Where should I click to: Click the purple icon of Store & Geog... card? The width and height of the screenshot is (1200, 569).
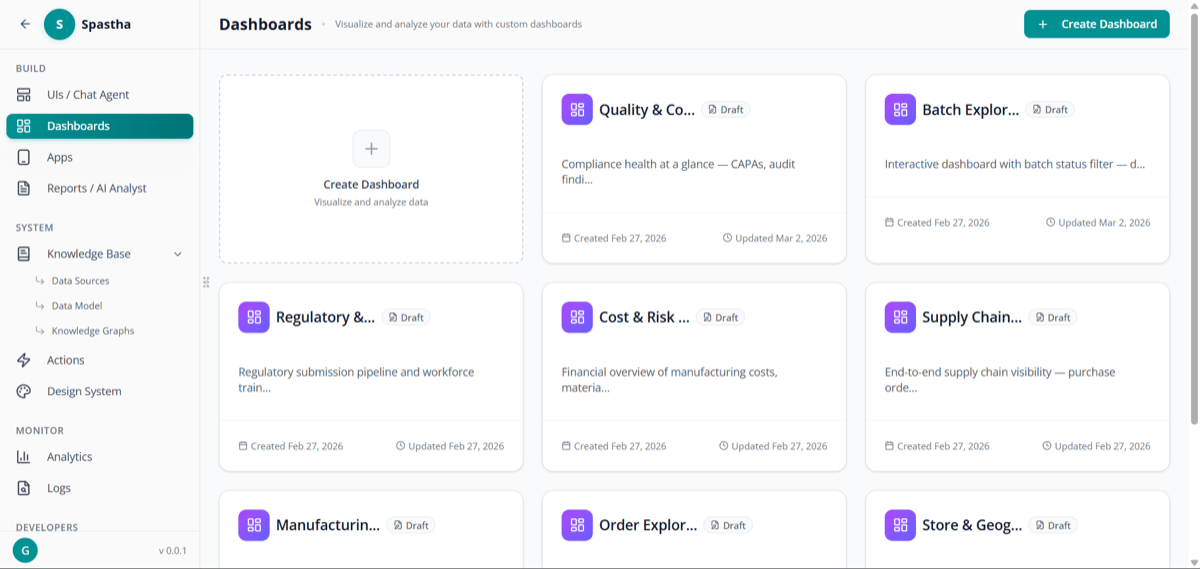point(900,525)
